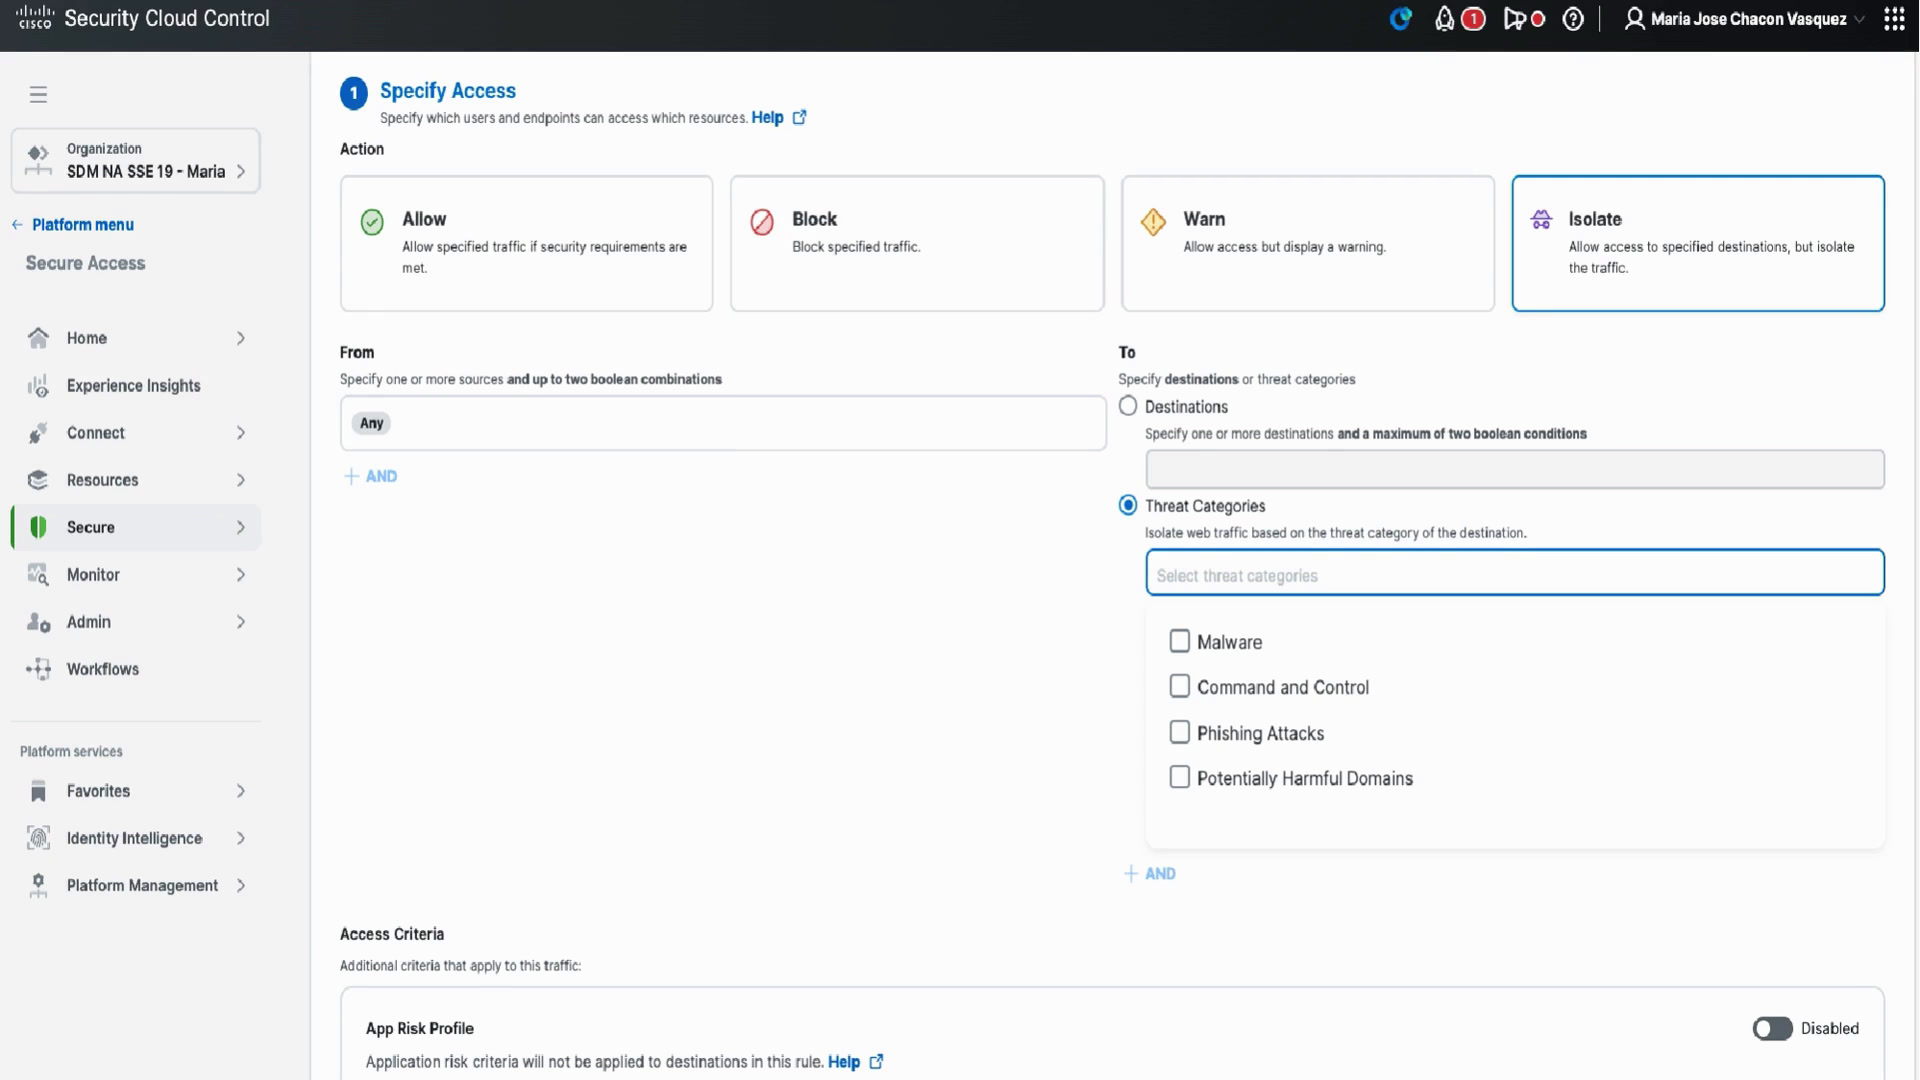The height and width of the screenshot is (1080, 1920).
Task: Open the announcements flag icon
Action: point(1514,19)
